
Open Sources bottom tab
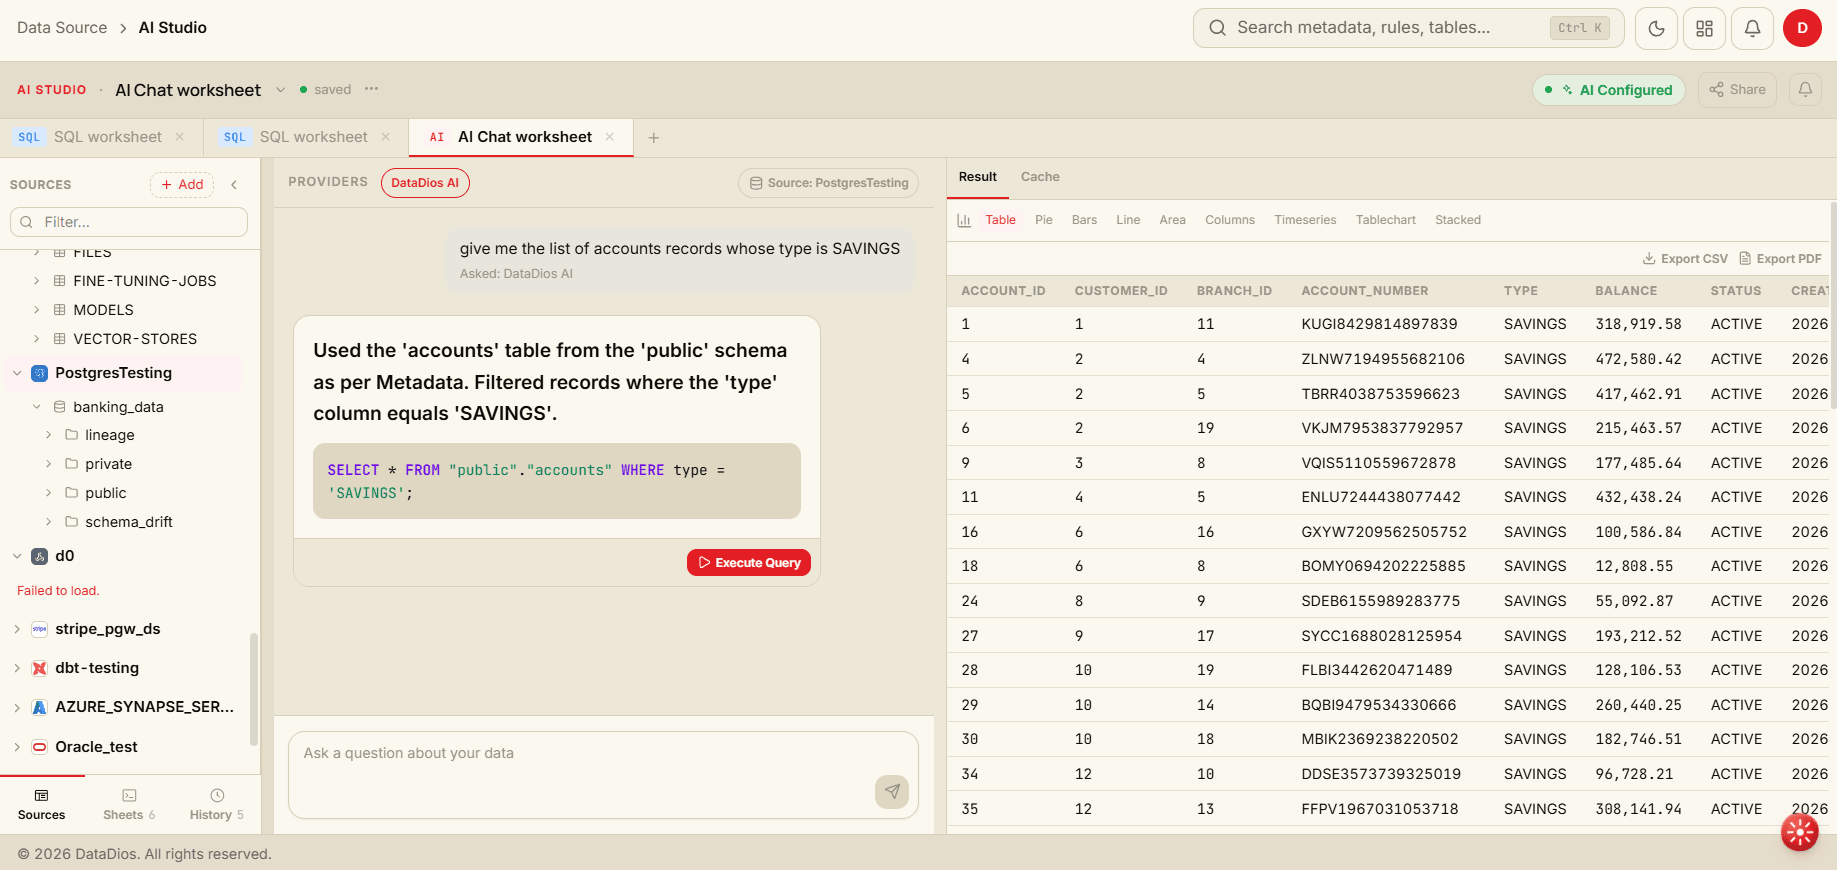pyautogui.click(x=41, y=805)
